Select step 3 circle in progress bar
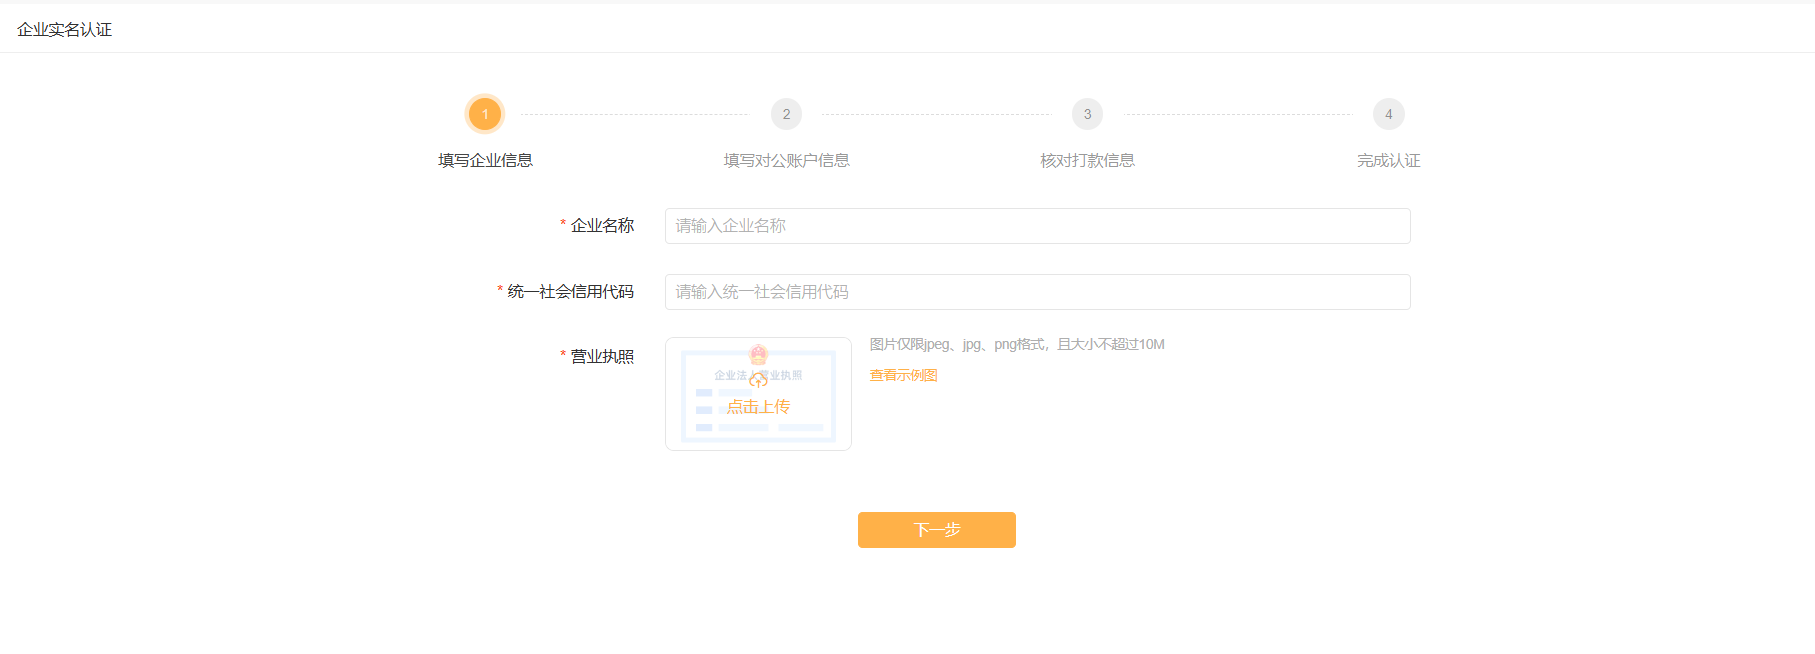Screen dimensions: 1815x654 pyautogui.click(x=1087, y=114)
